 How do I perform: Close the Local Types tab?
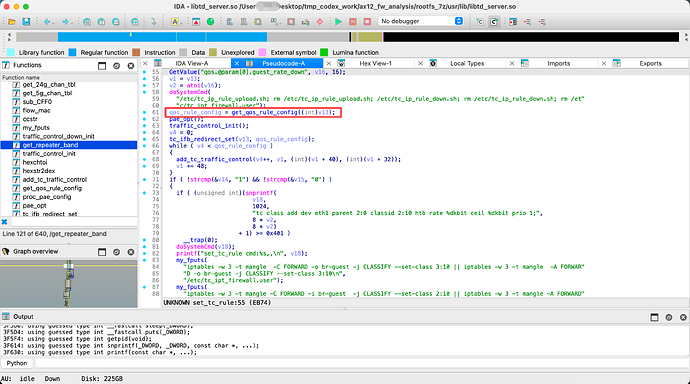420,63
